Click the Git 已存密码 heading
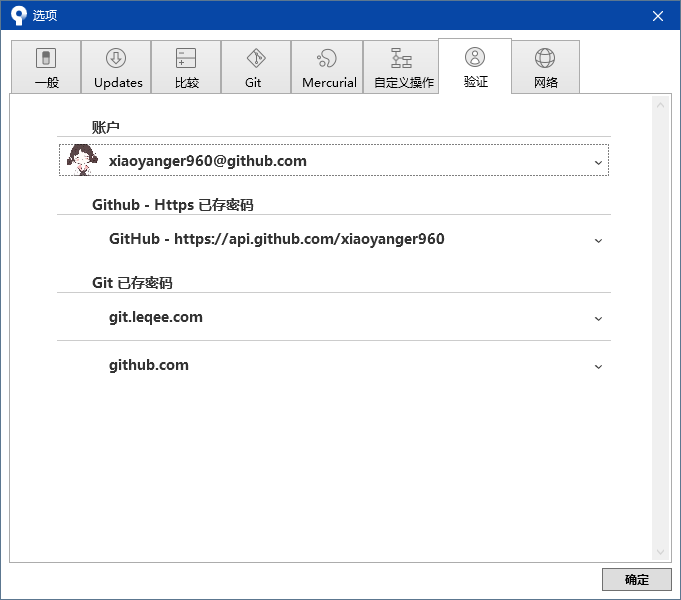Screen dimensions: 681x600 pos(132,283)
